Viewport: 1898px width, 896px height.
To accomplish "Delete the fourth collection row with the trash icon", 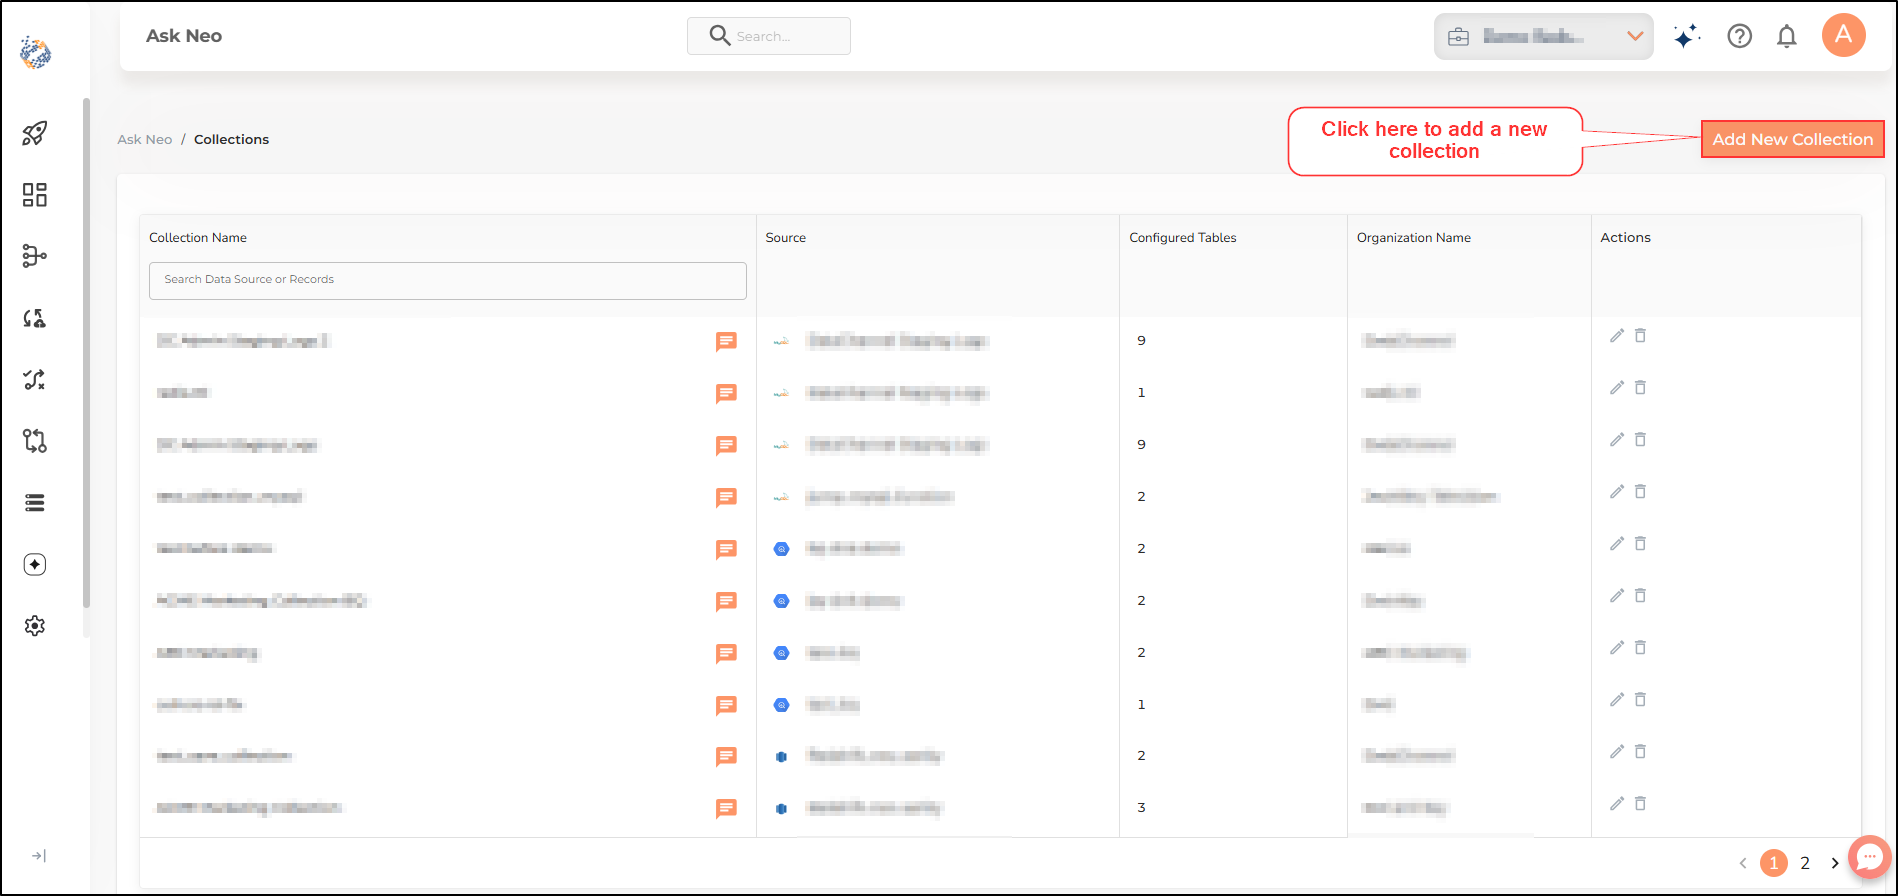I will 1640,492.
